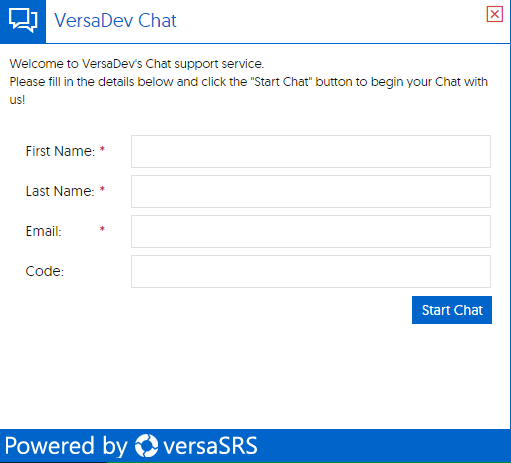This screenshot has width=511, height=463.
Task: Click the "Please fill in the details" instruction
Action: [248, 91]
